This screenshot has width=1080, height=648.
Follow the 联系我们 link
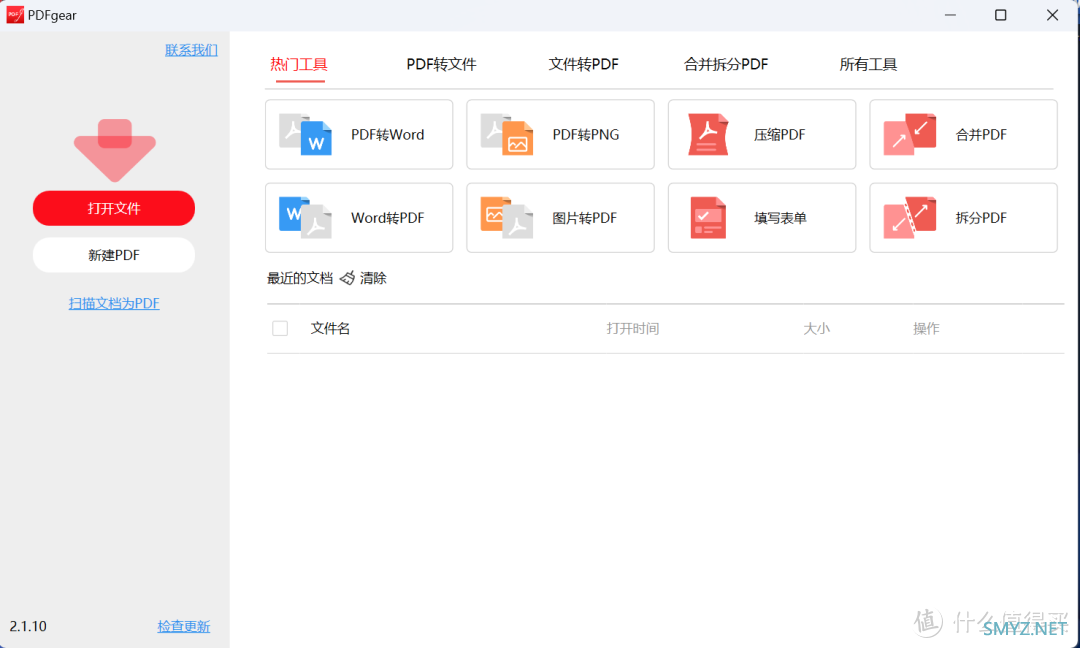[x=191, y=50]
